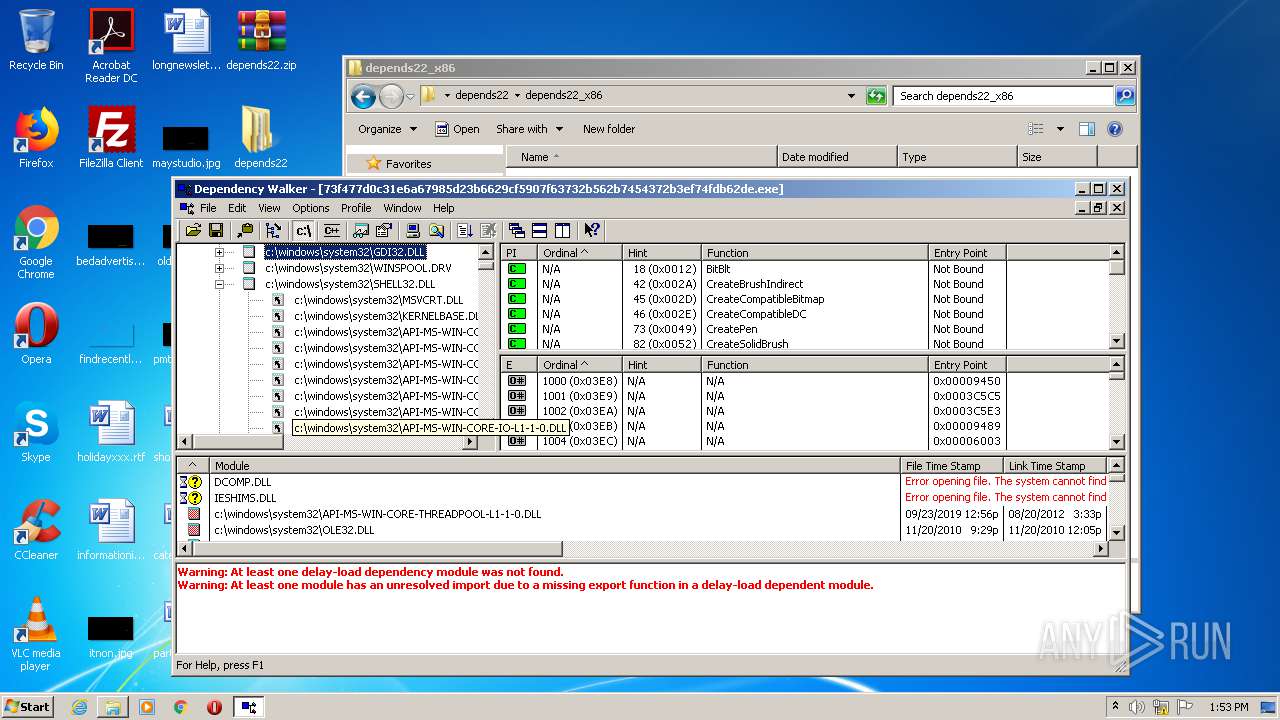
Task: Open the Organize dropdown in Explorer
Action: pos(387,129)
